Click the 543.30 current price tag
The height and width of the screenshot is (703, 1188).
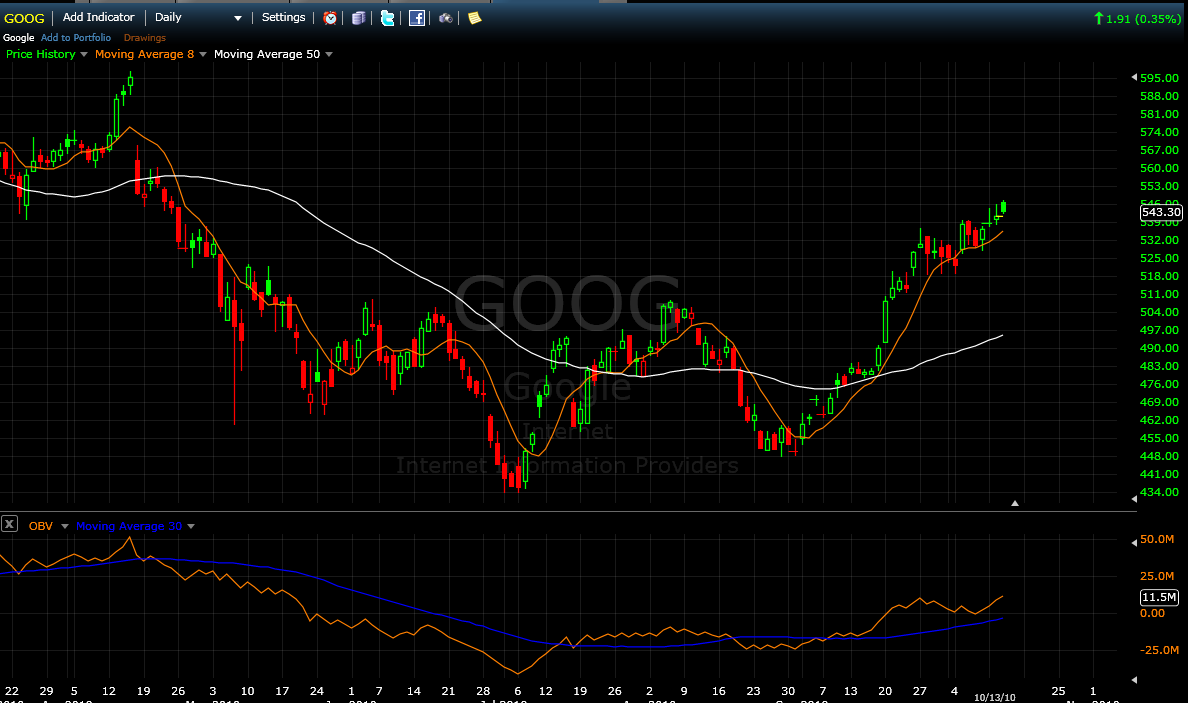coord(1161,212)
